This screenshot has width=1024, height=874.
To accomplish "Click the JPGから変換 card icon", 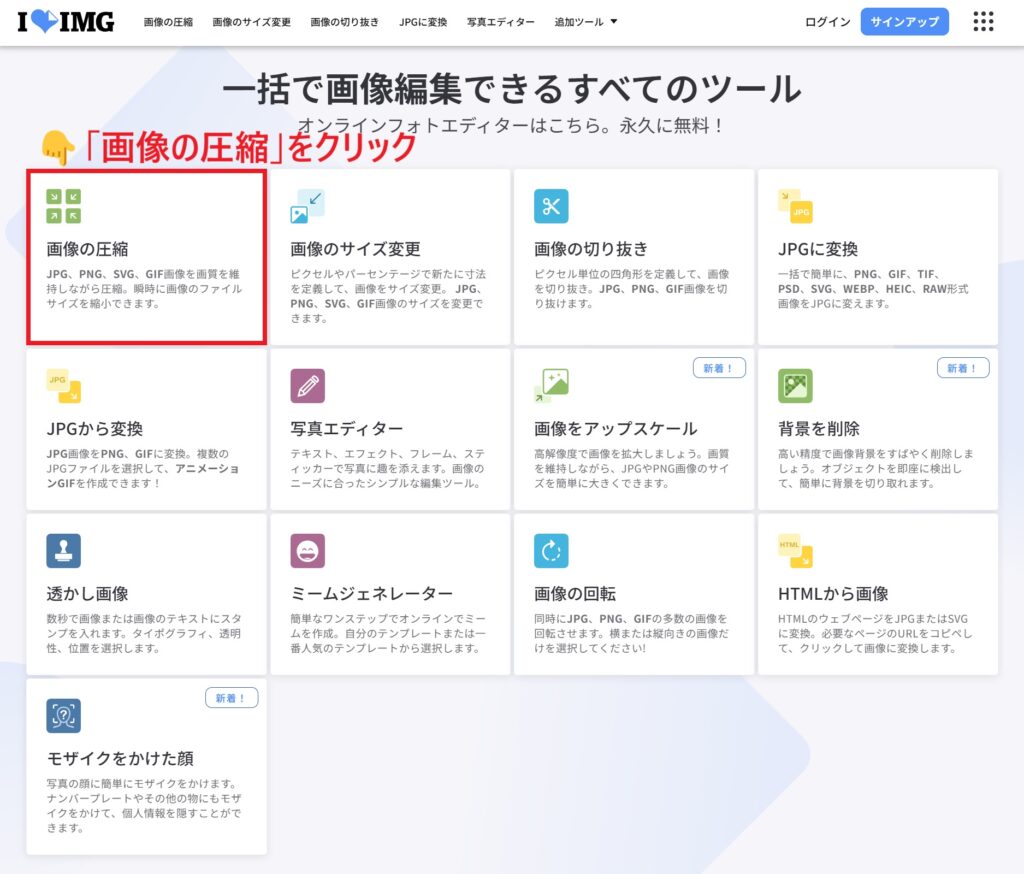I will click(63, 385).
